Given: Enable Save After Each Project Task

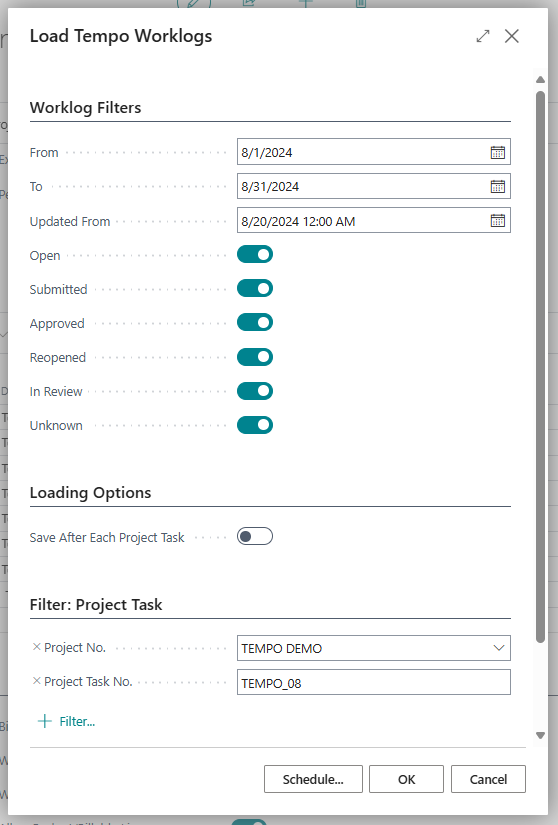Looking at the screenshot, I should click(255, 537).
